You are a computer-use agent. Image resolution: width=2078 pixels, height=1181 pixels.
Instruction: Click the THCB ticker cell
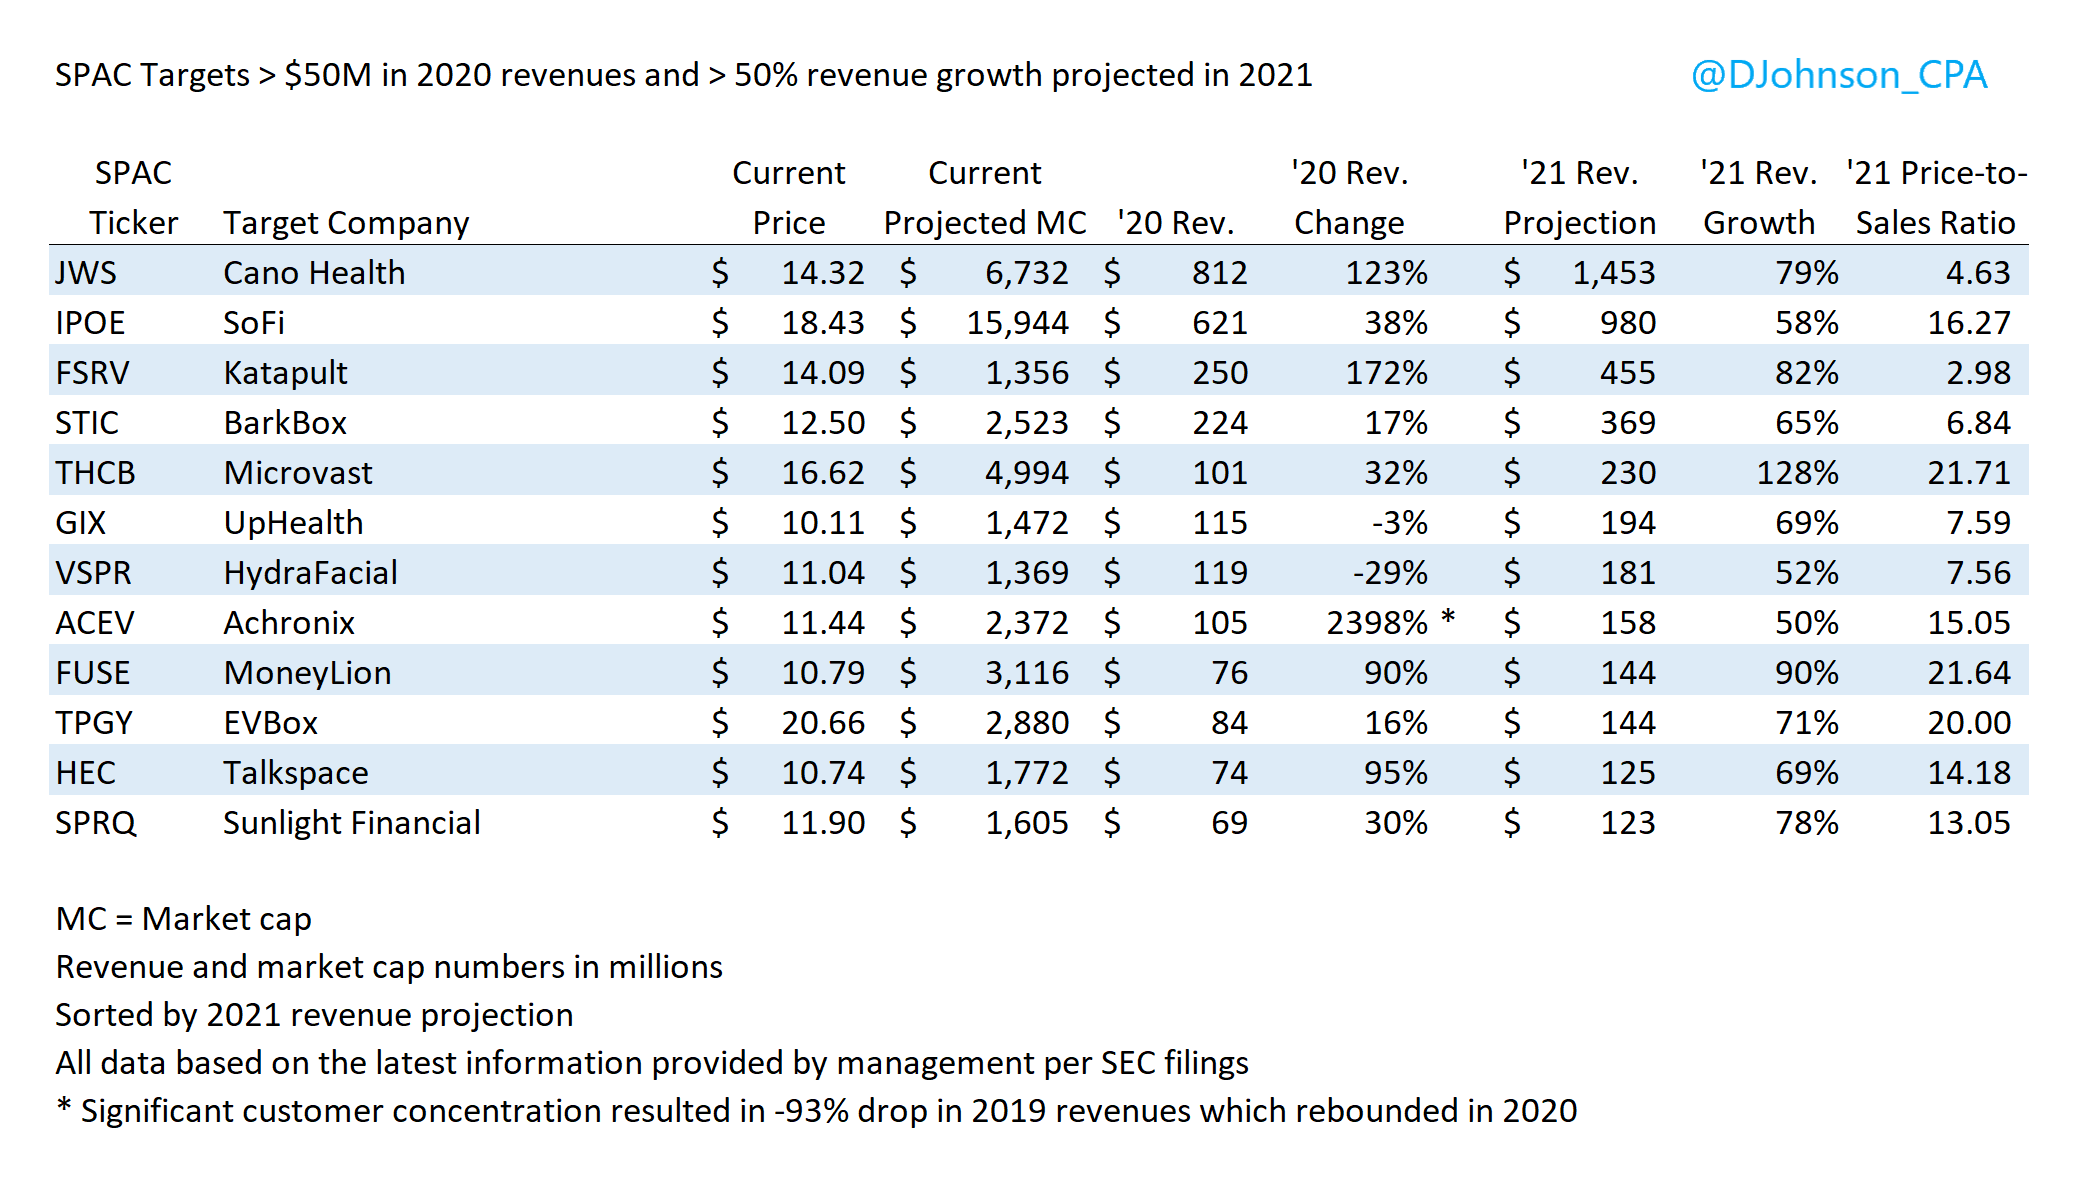[95, 473]
